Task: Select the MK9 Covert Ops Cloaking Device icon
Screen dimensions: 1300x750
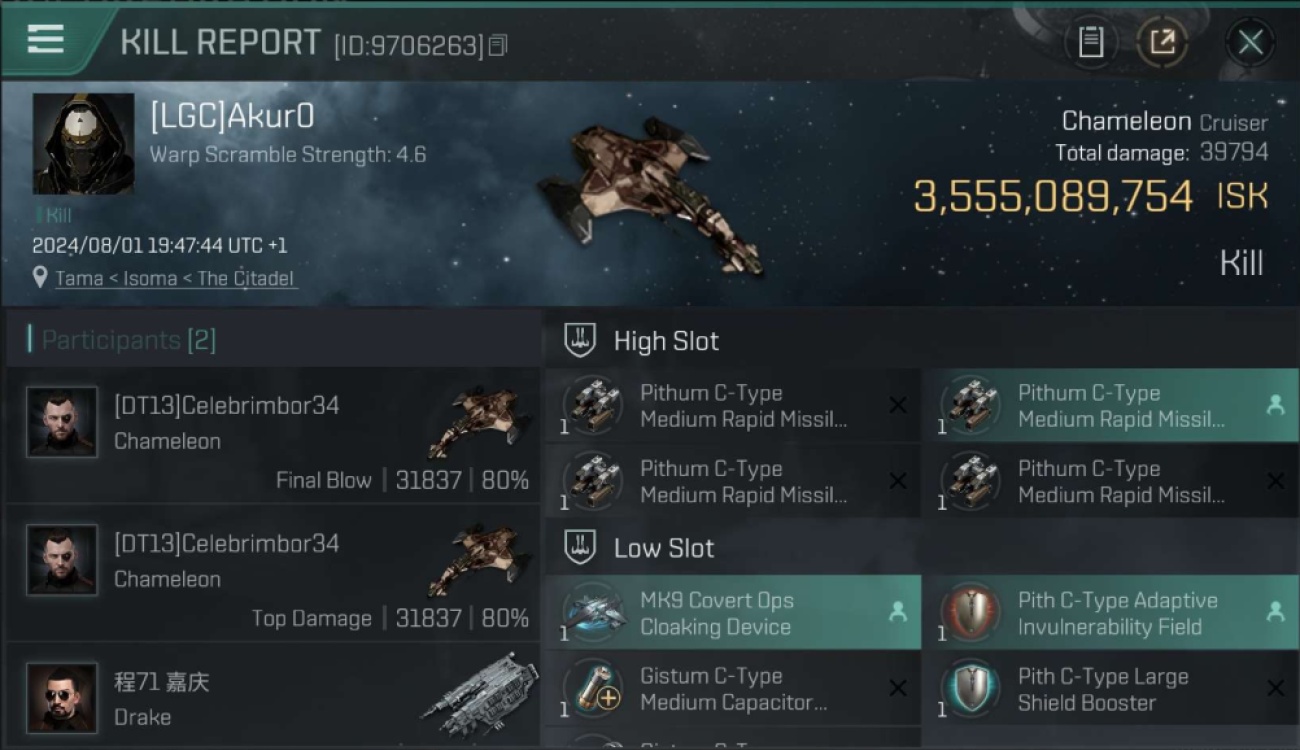Action: pos(594,613)
